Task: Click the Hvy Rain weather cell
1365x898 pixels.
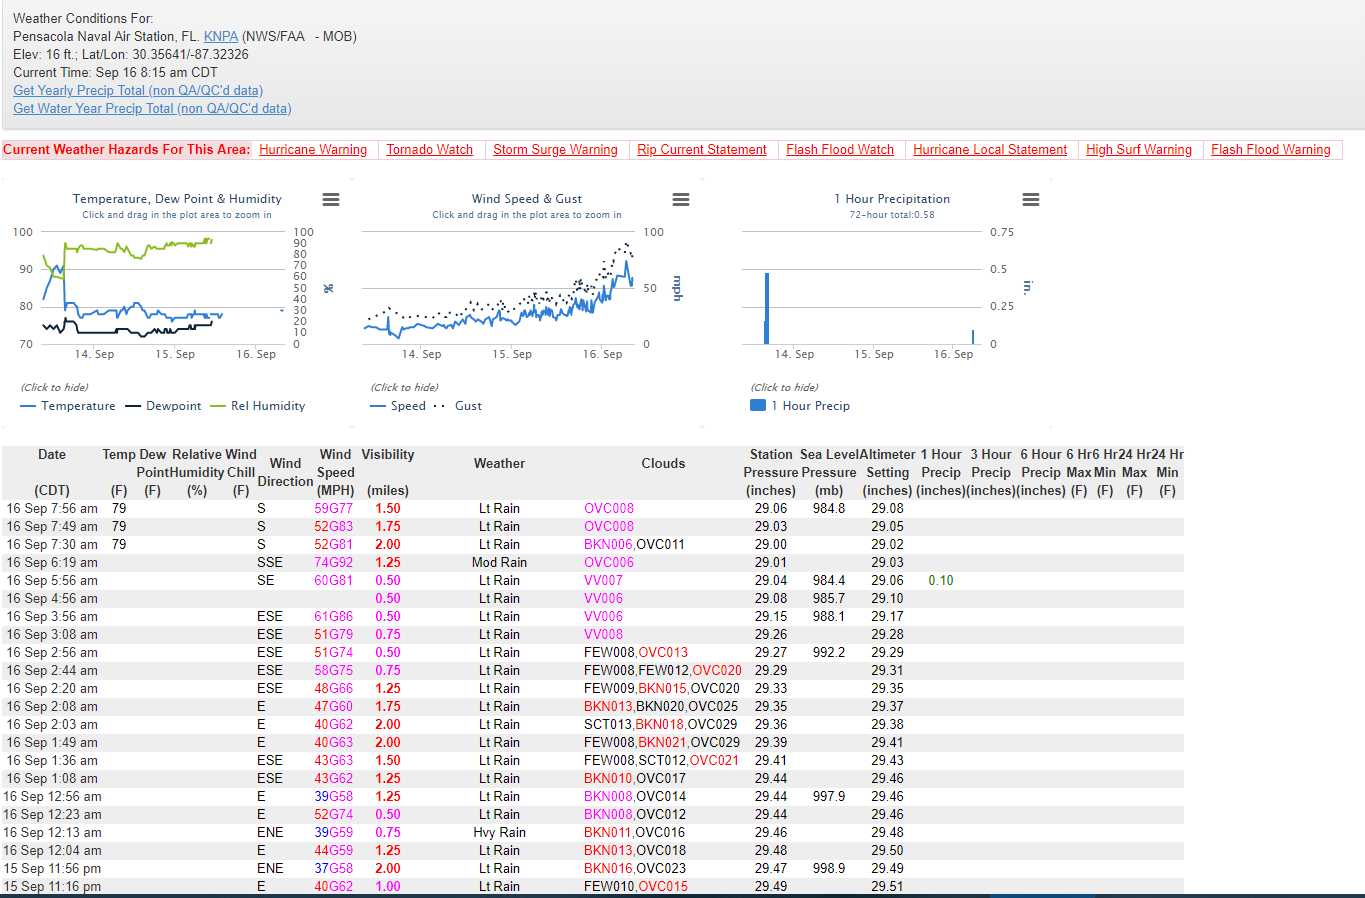Action: 499,832
